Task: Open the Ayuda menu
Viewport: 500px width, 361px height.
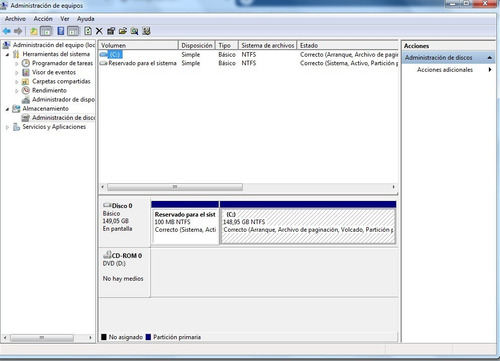Action: click(86, 19)
